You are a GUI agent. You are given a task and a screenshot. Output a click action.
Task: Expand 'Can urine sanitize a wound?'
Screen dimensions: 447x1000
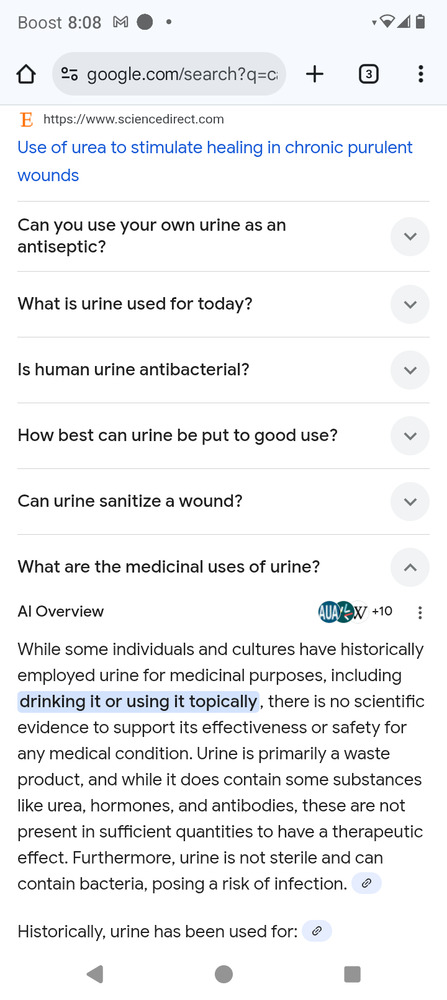coord(223,501)
